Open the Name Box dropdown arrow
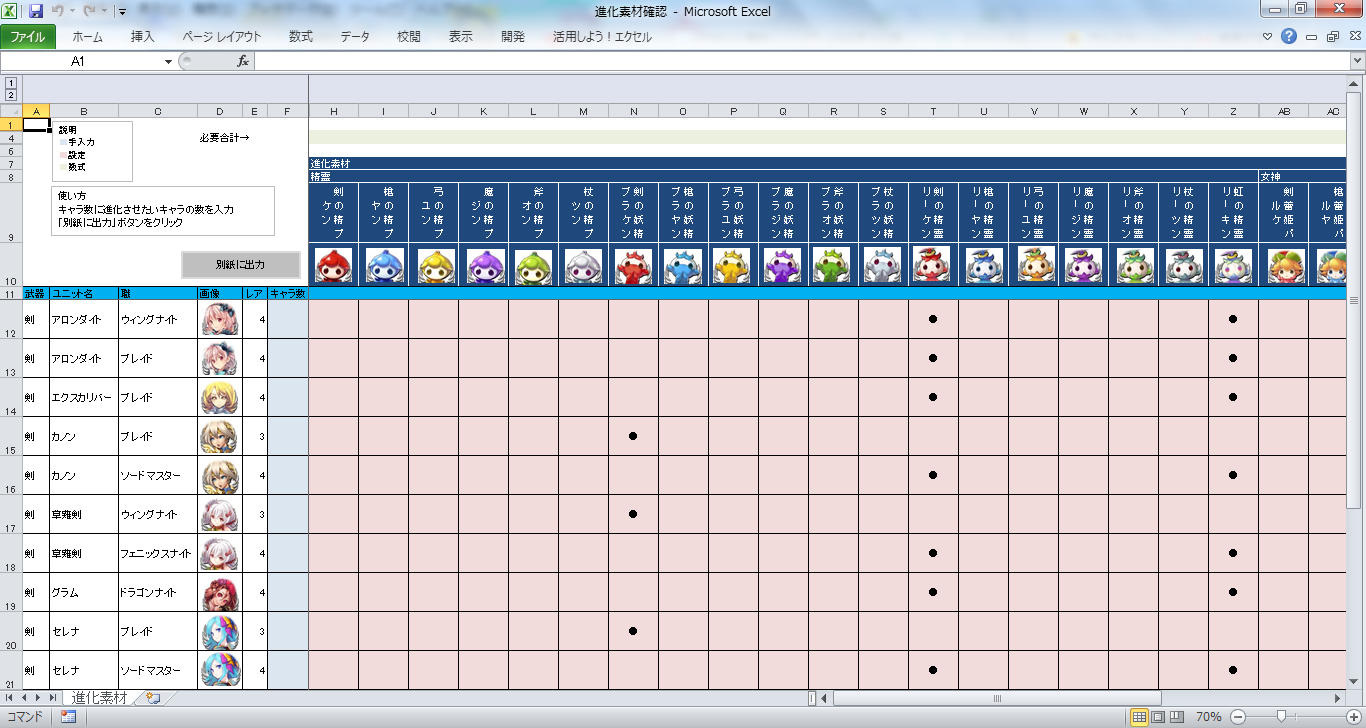The image size is (1366, 728). [168, 61]
